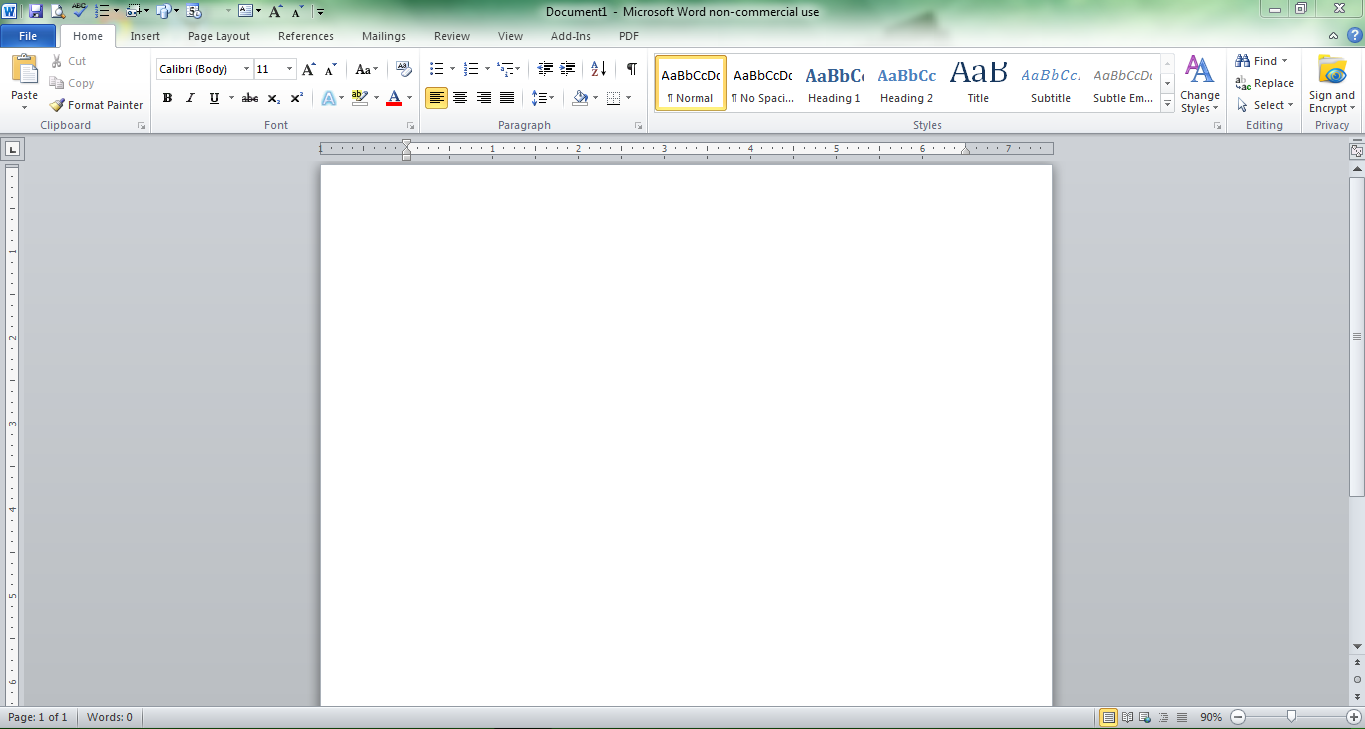Open Numbering list dropdown arrow
This screenshot has width=1365, height=729.
[x=487, y=69]
